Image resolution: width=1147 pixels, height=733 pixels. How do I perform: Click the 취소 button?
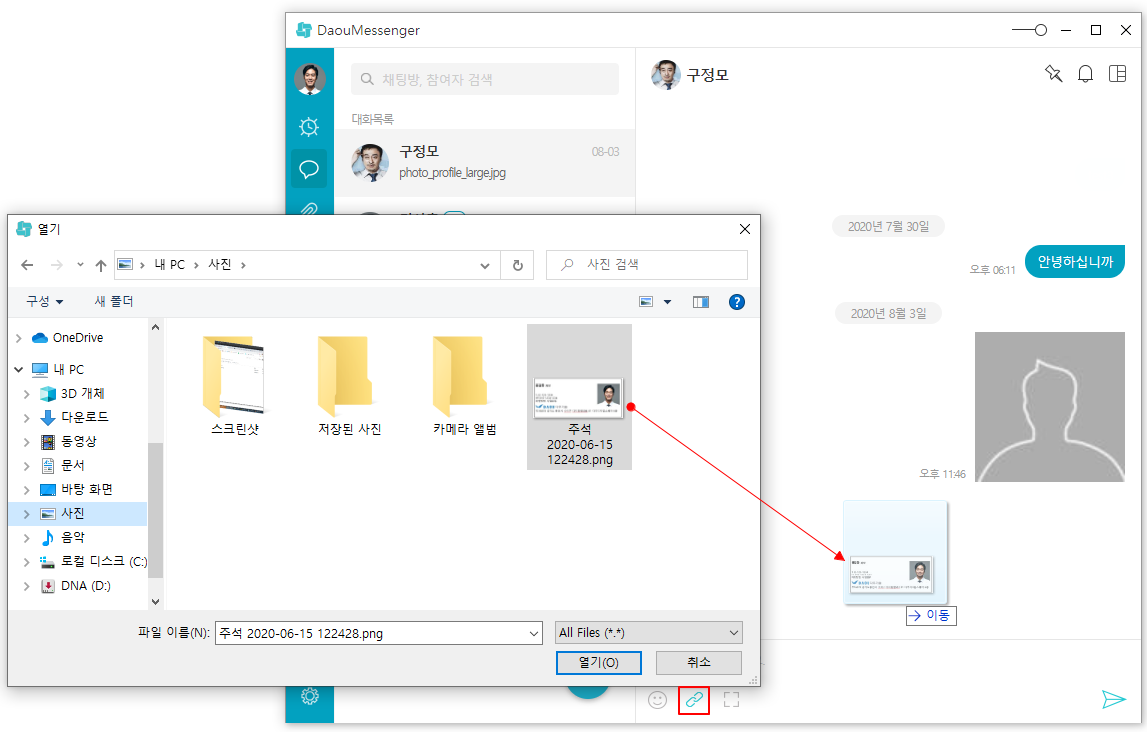(x=698, y=663)
